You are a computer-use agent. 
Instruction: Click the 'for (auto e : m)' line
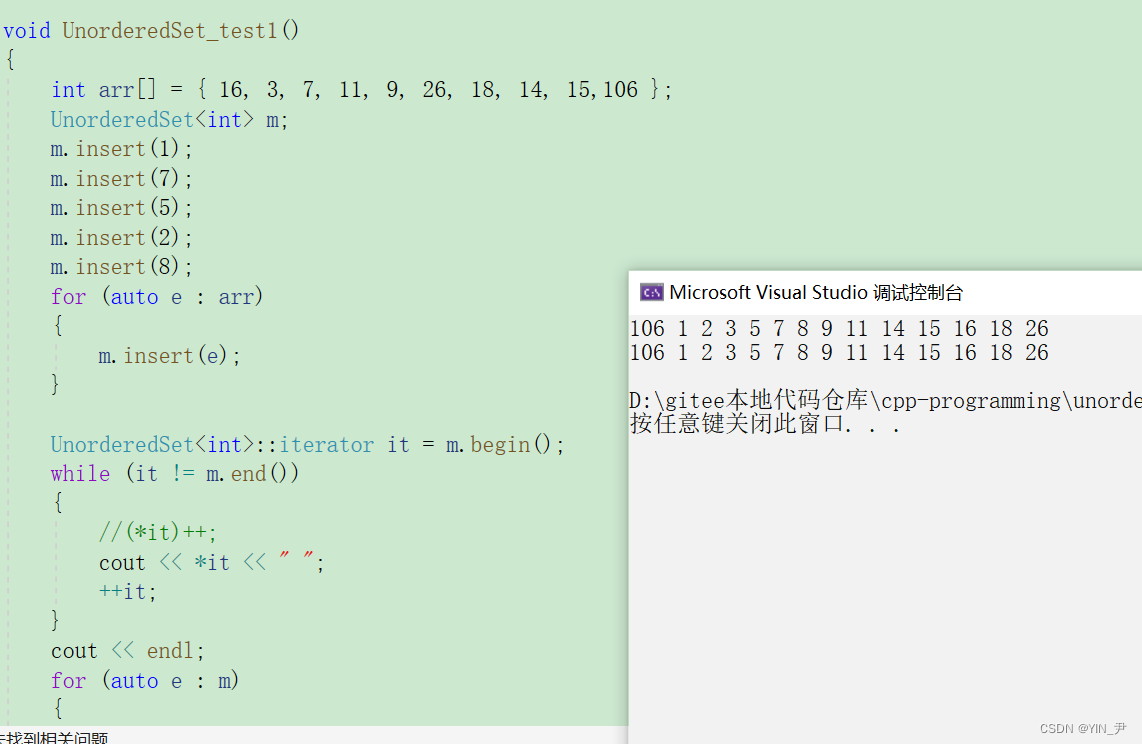[145, 681]
